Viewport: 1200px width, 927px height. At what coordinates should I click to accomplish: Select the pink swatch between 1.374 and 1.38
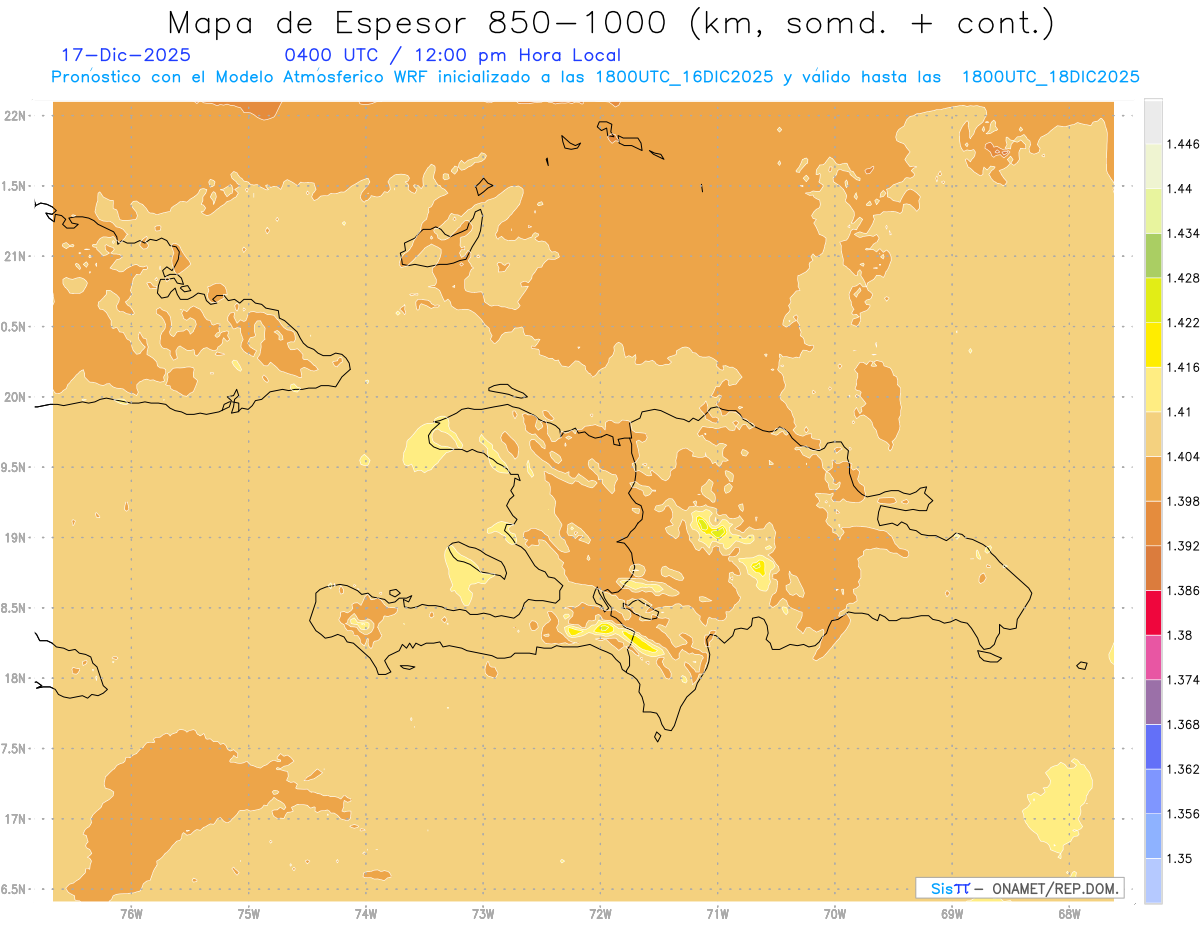pyautogui.click(x=1153, y=657)
